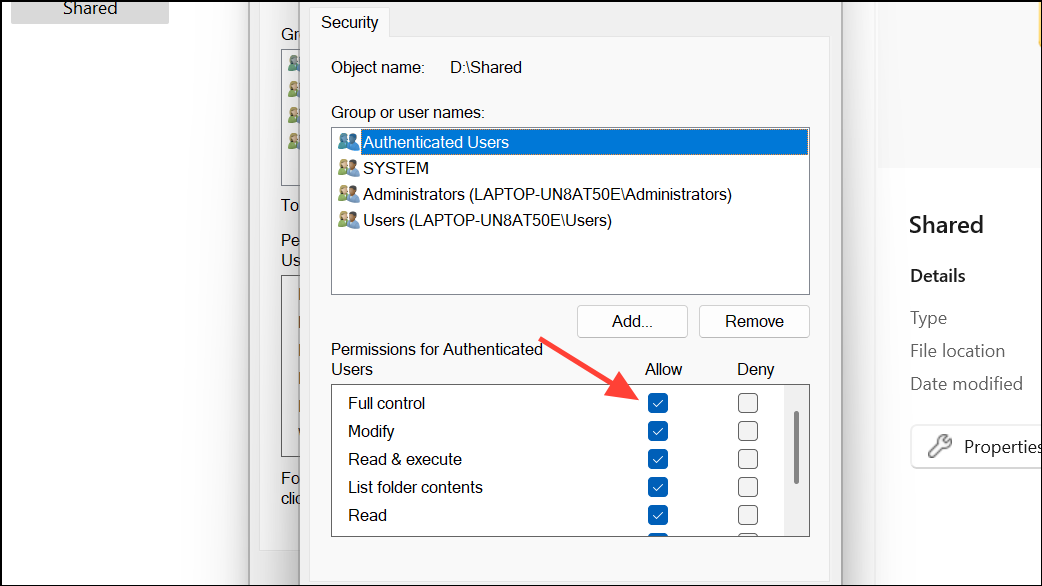Toggle Allow for List folder contents
This screenshot has width=1042, height=586.
click(658, 487)
